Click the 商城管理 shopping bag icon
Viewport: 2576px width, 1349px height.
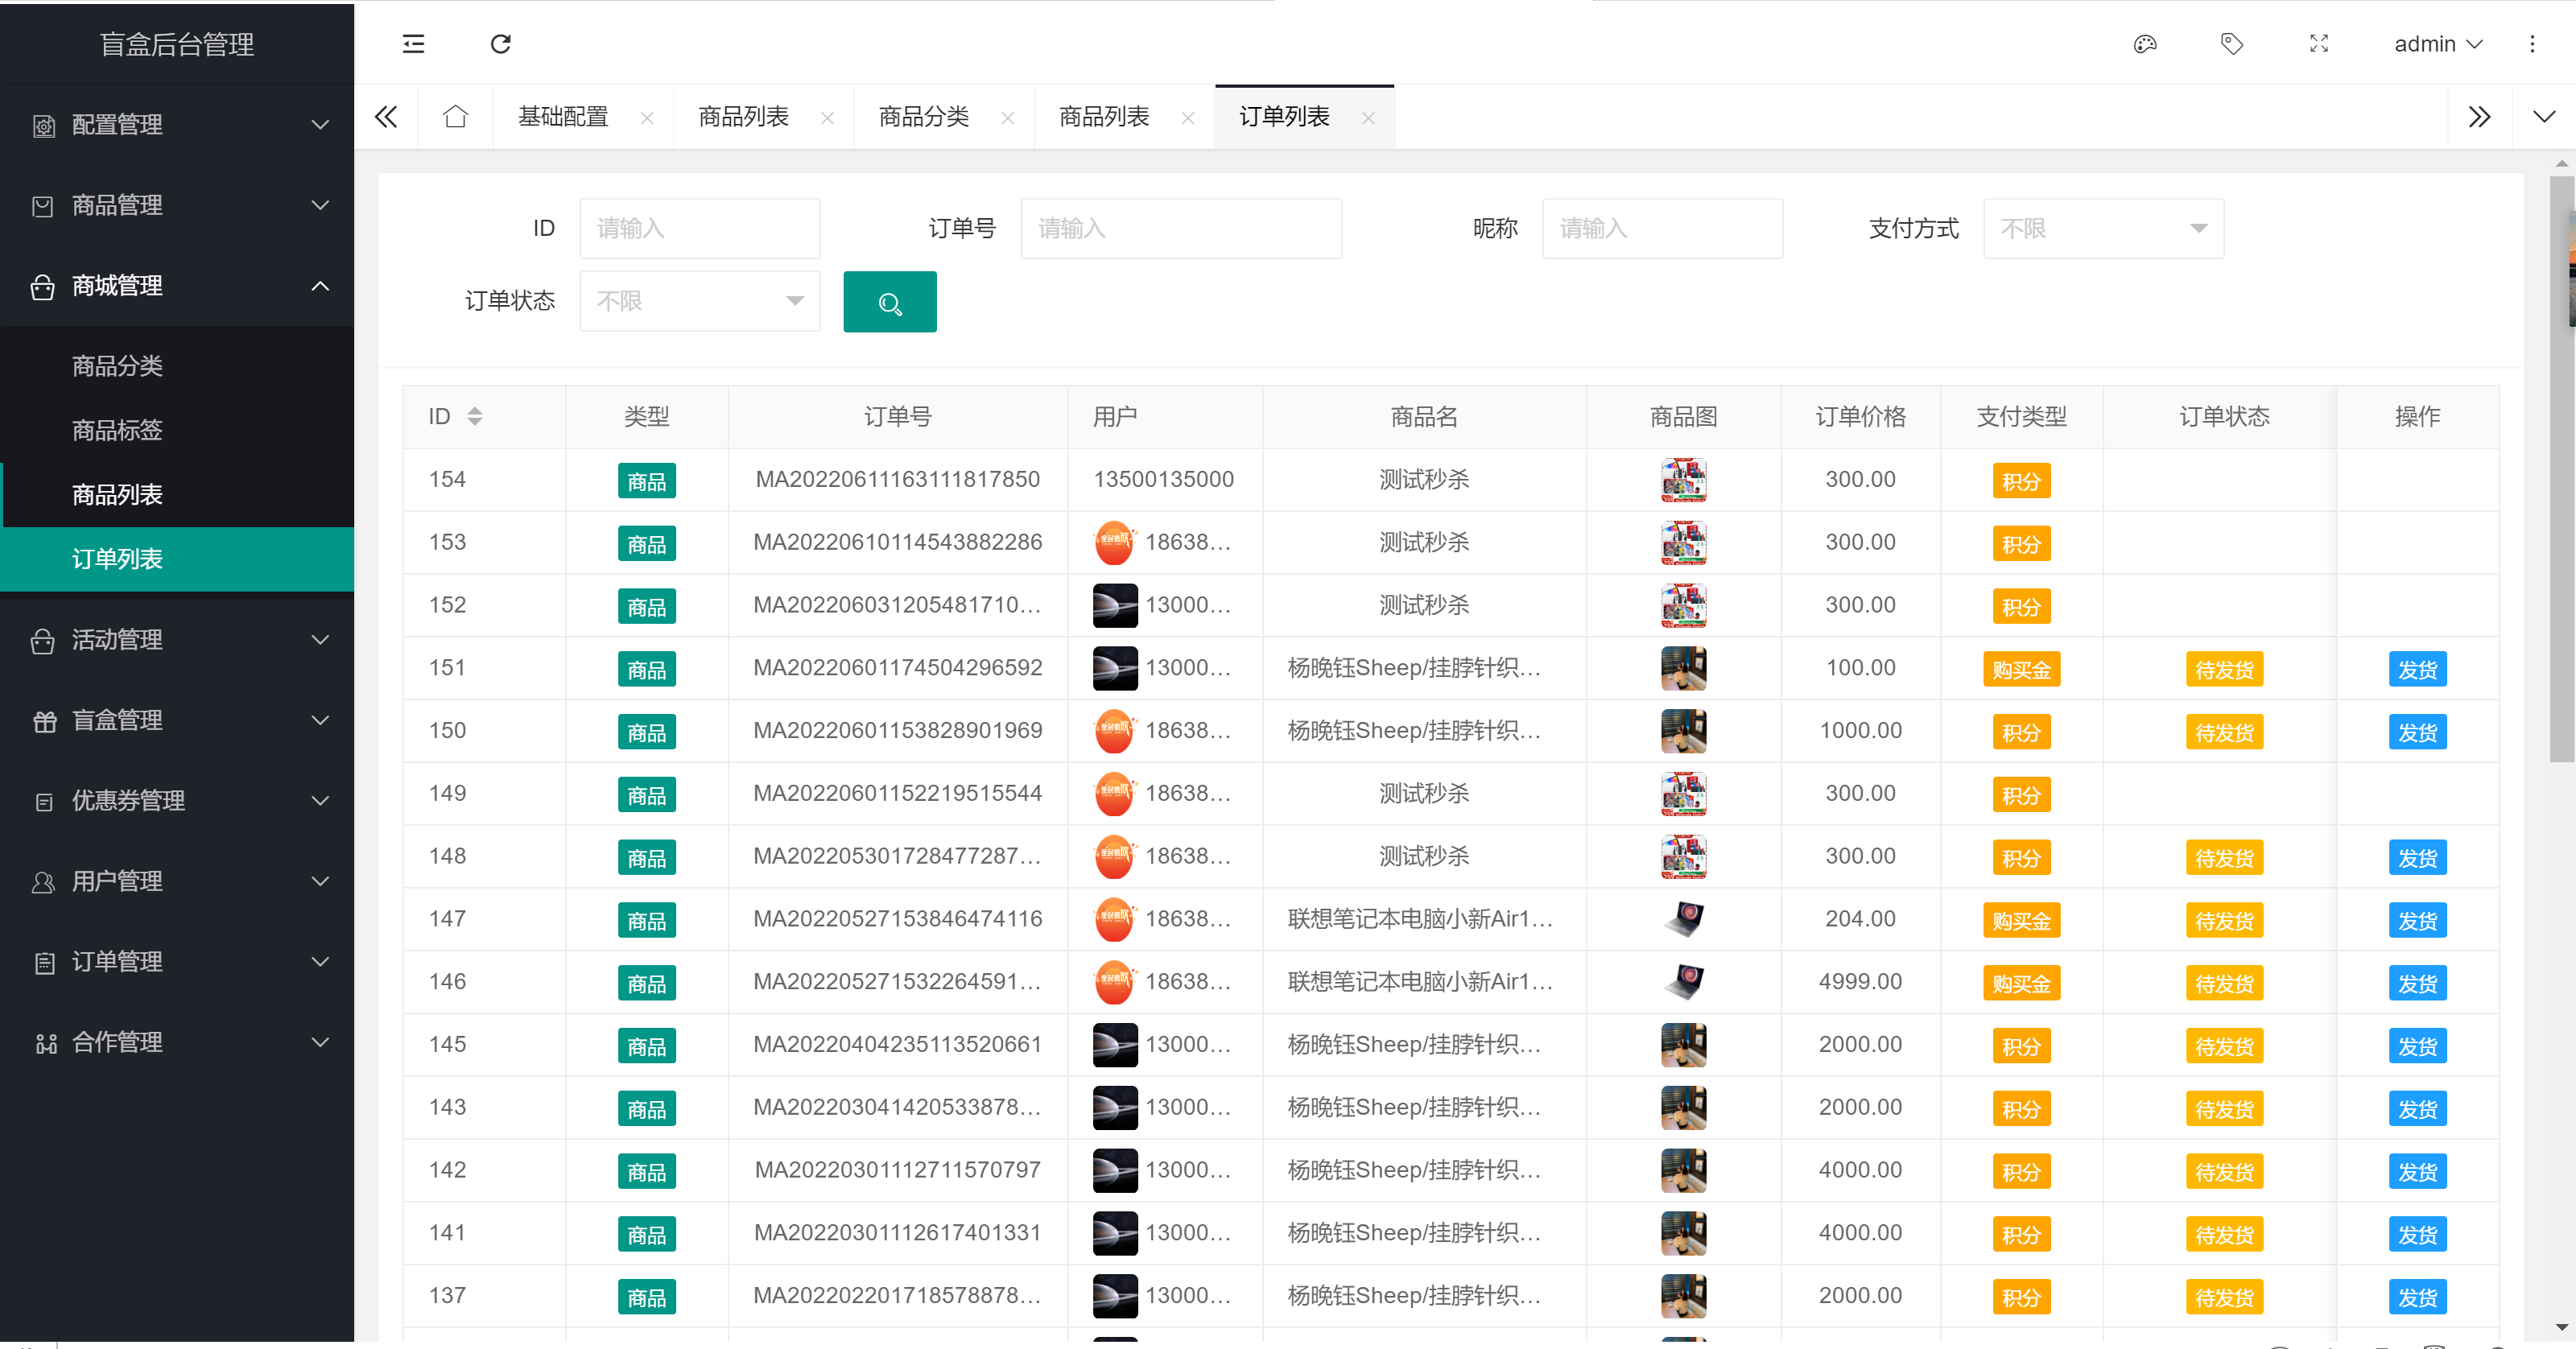43,286
